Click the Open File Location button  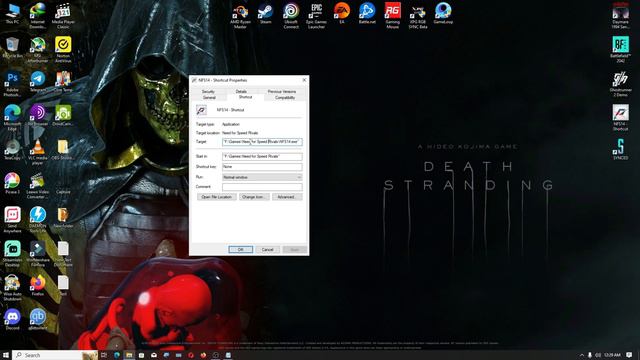(x=216, y=197)
